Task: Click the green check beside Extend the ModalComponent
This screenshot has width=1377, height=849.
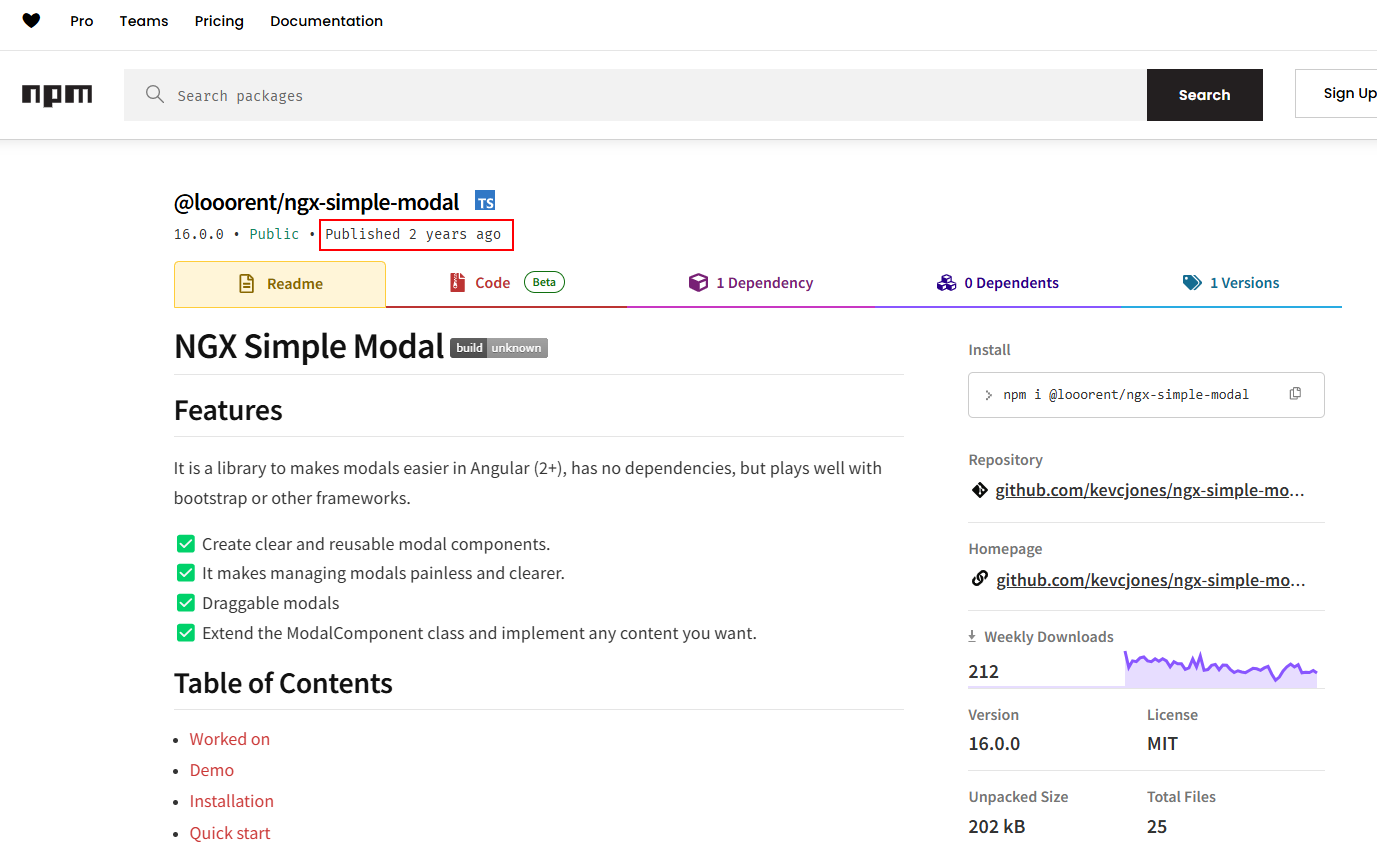Action: click(185, 633)
